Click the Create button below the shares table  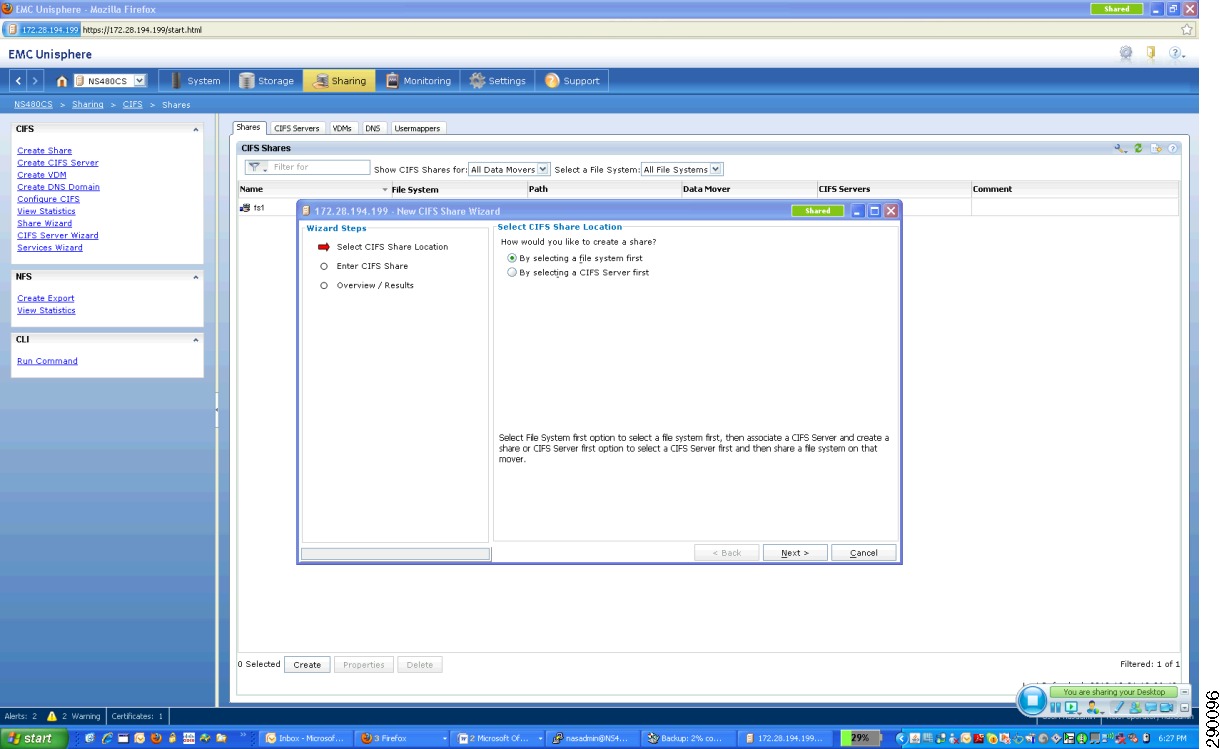tap(307, 665)
